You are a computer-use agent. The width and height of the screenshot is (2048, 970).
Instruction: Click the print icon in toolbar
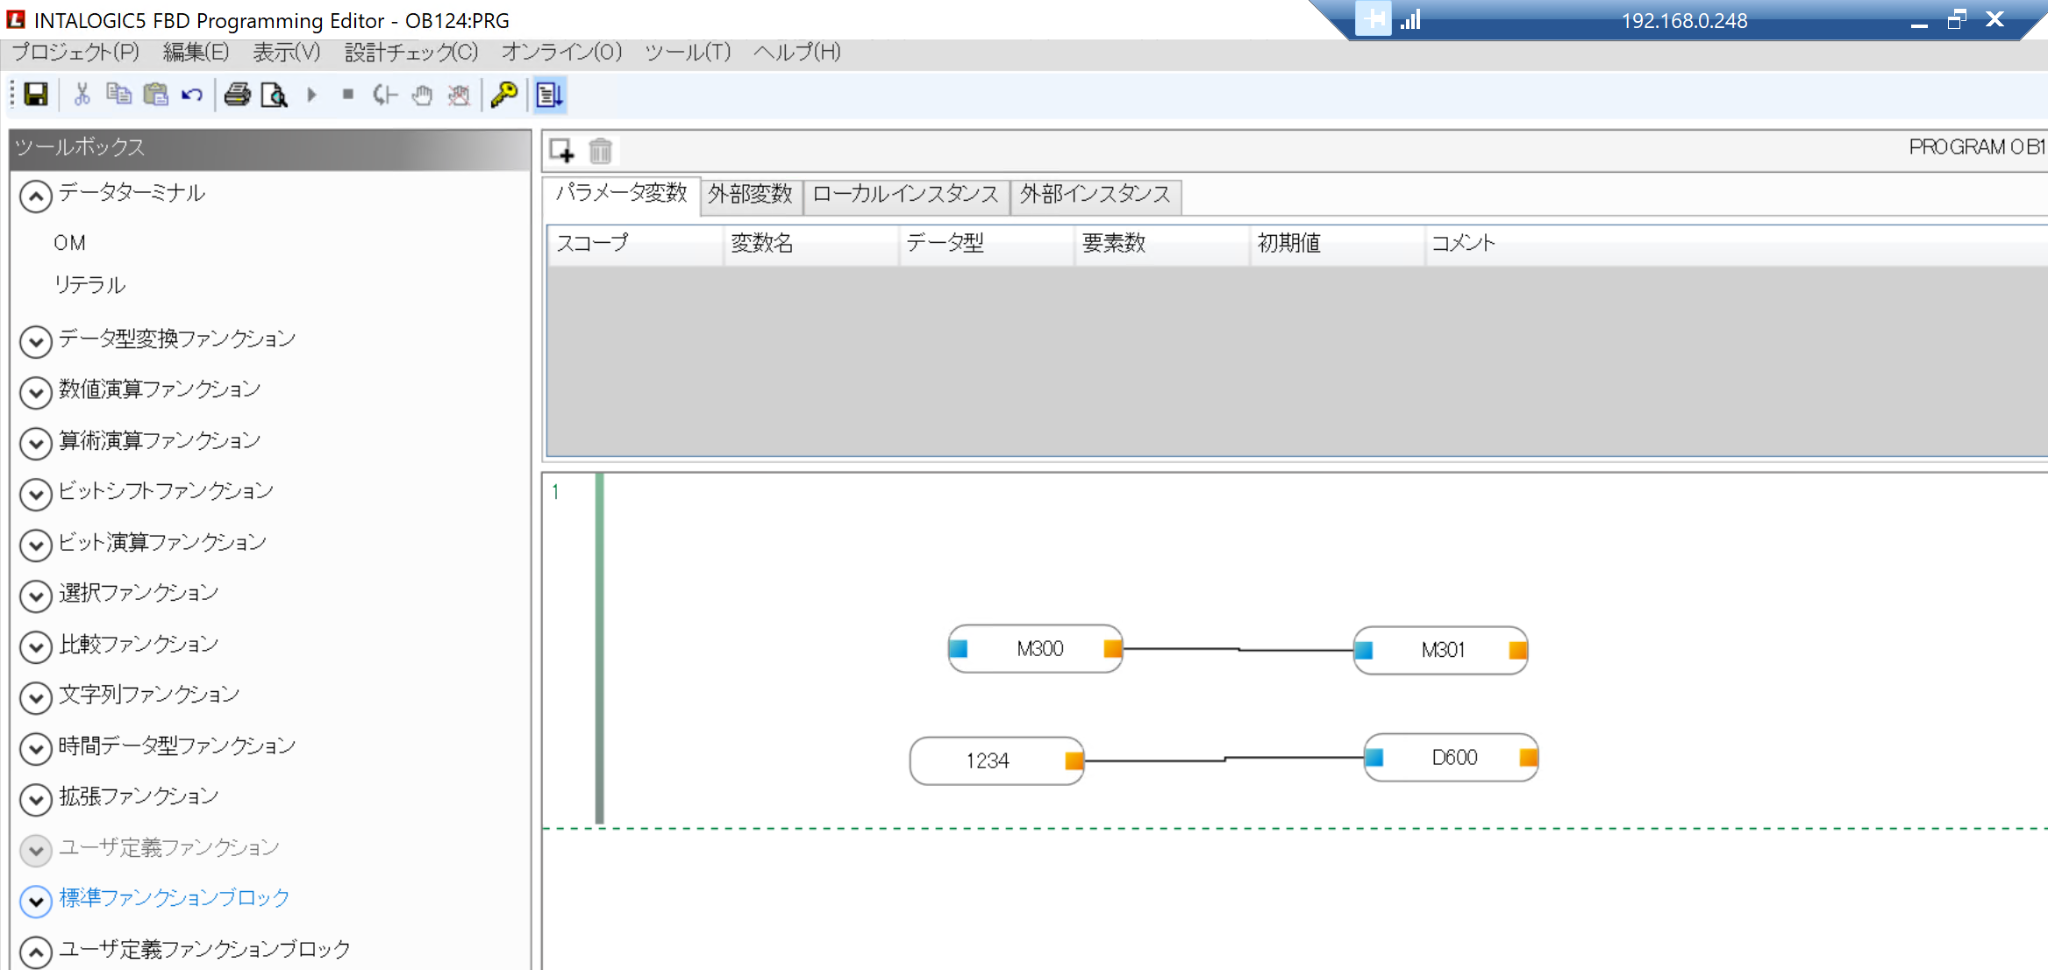pos(237,95)
